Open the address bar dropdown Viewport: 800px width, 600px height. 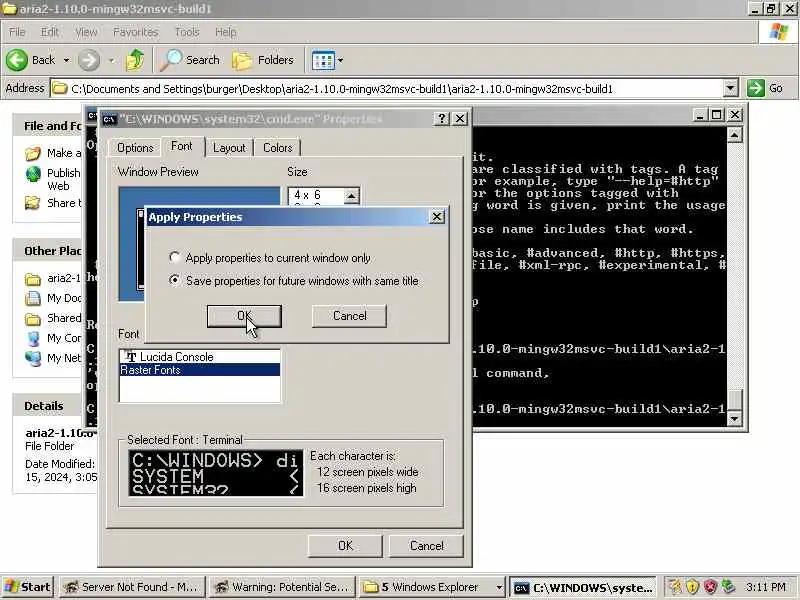(x=731, y=89)
